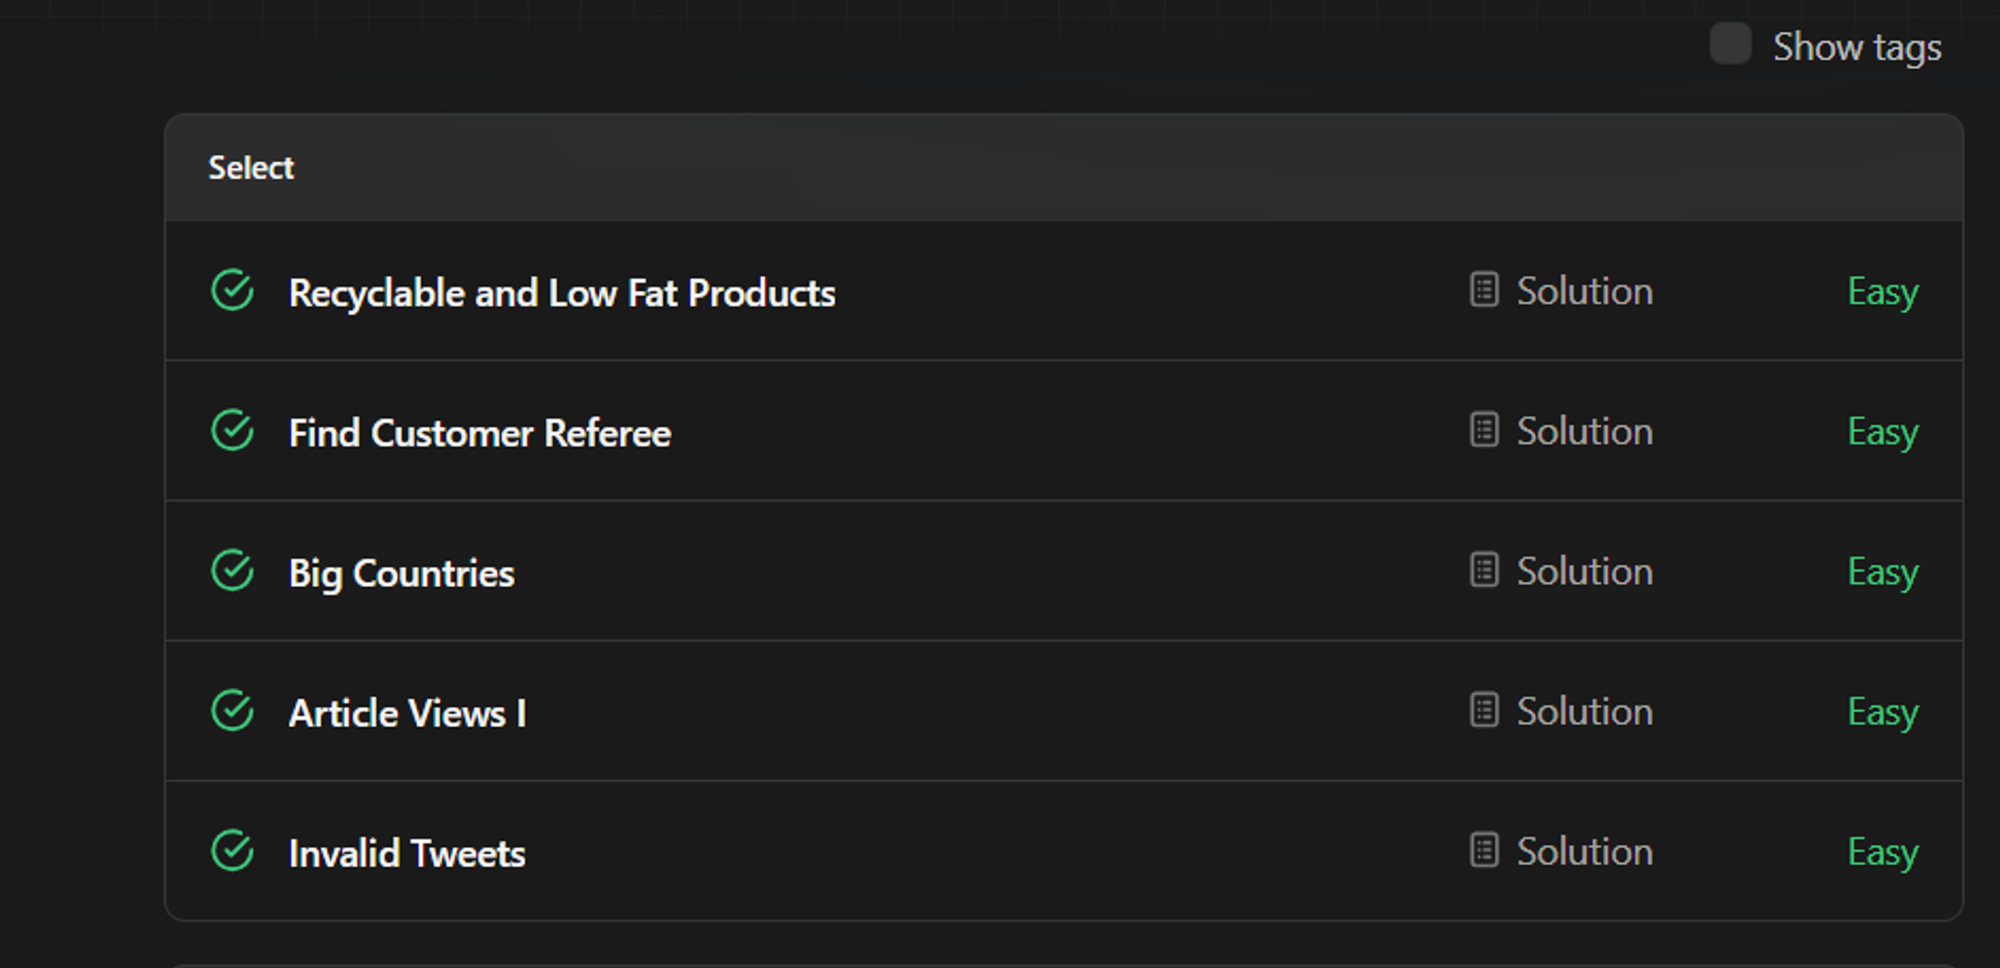This screenshot has height=968, width=2000.
Task: Collapse the Select section header
Action: [251, 167]
